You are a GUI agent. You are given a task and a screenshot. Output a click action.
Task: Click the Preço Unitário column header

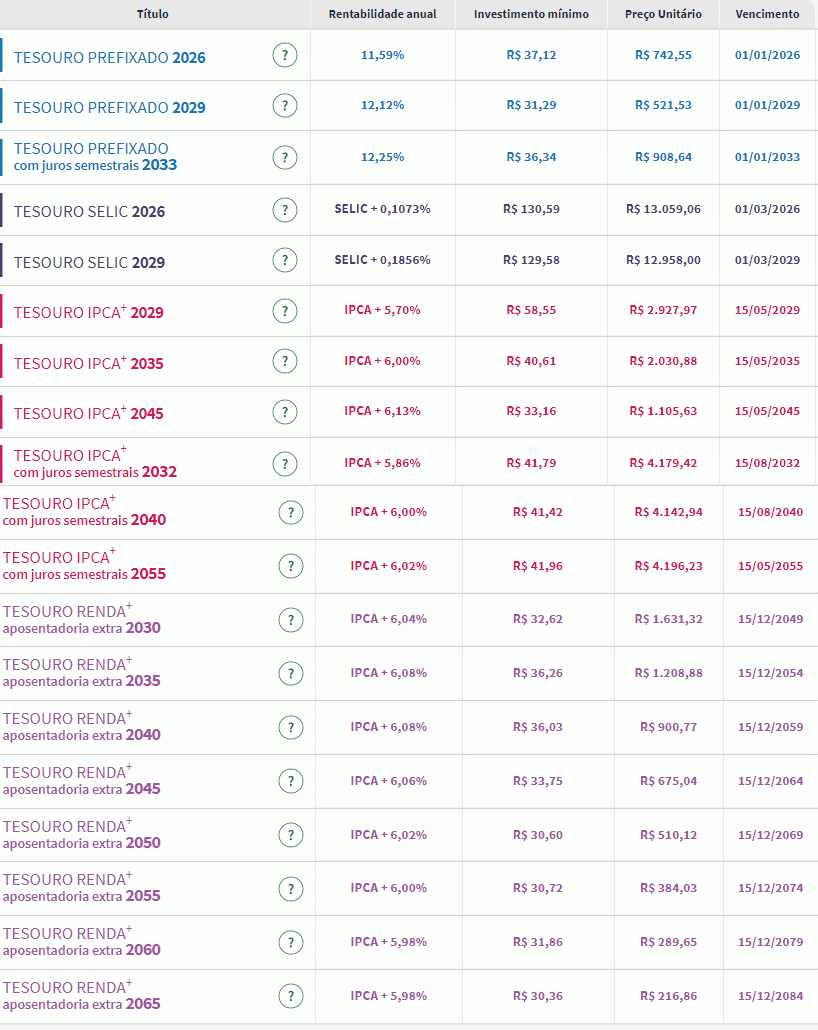point(663,14)
